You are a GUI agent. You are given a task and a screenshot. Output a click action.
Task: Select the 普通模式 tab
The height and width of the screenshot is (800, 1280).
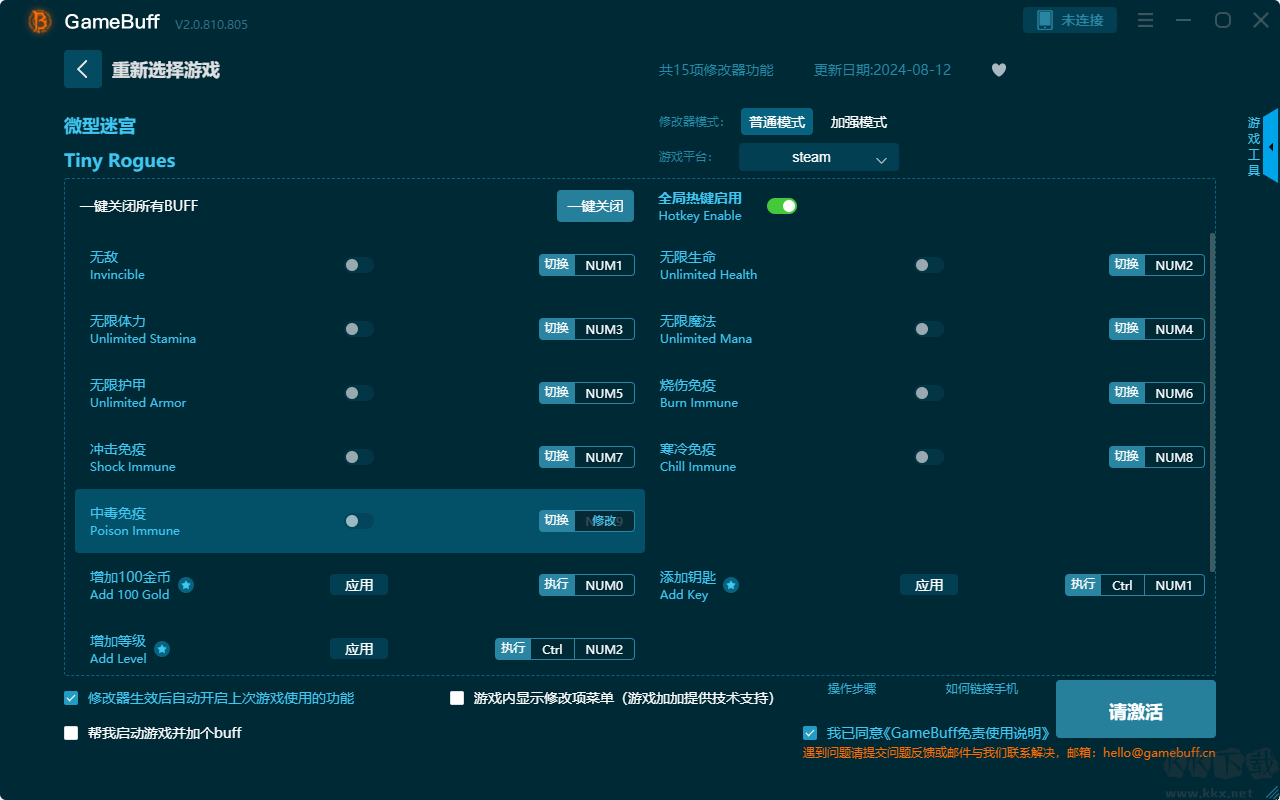tap(777, 122)
